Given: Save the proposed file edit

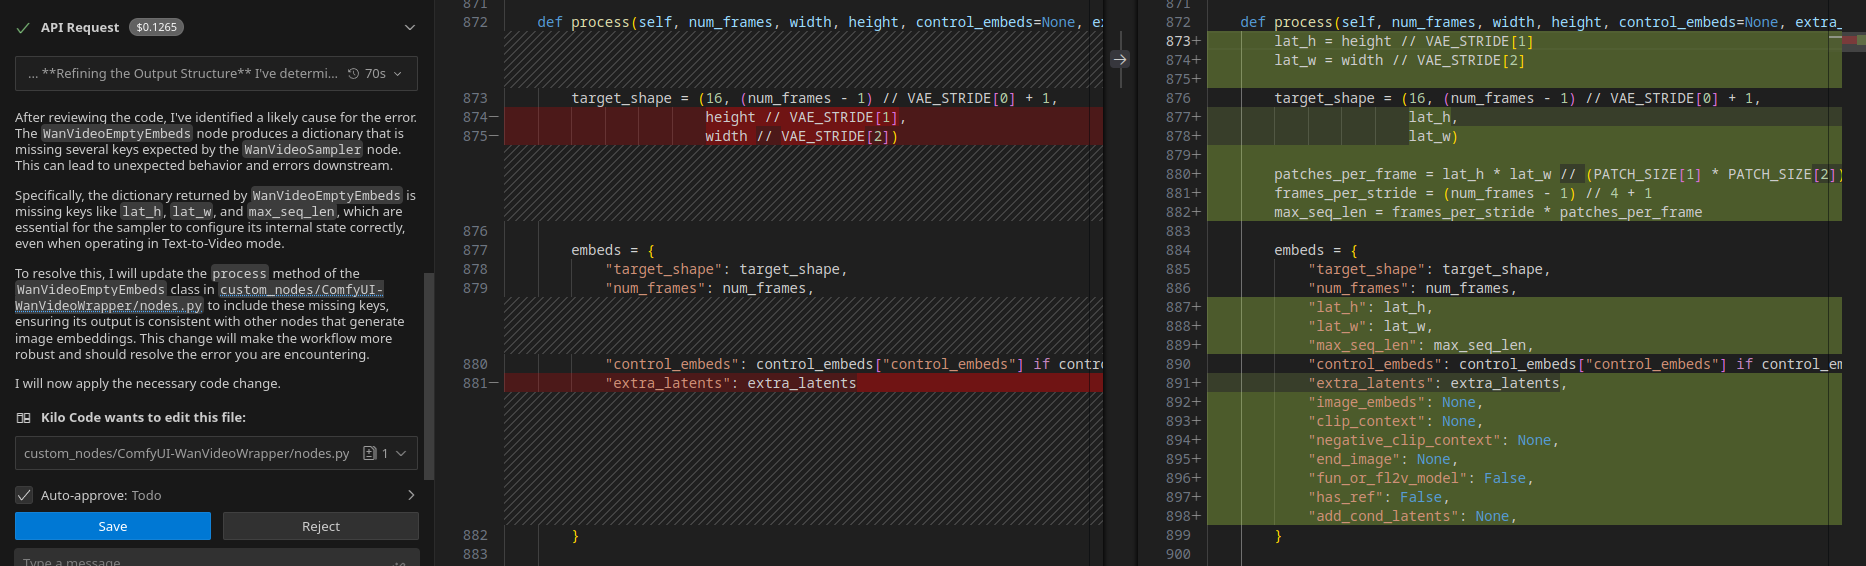Looking at the screenshot, I should pyautogui.click(x=113, y=526).
